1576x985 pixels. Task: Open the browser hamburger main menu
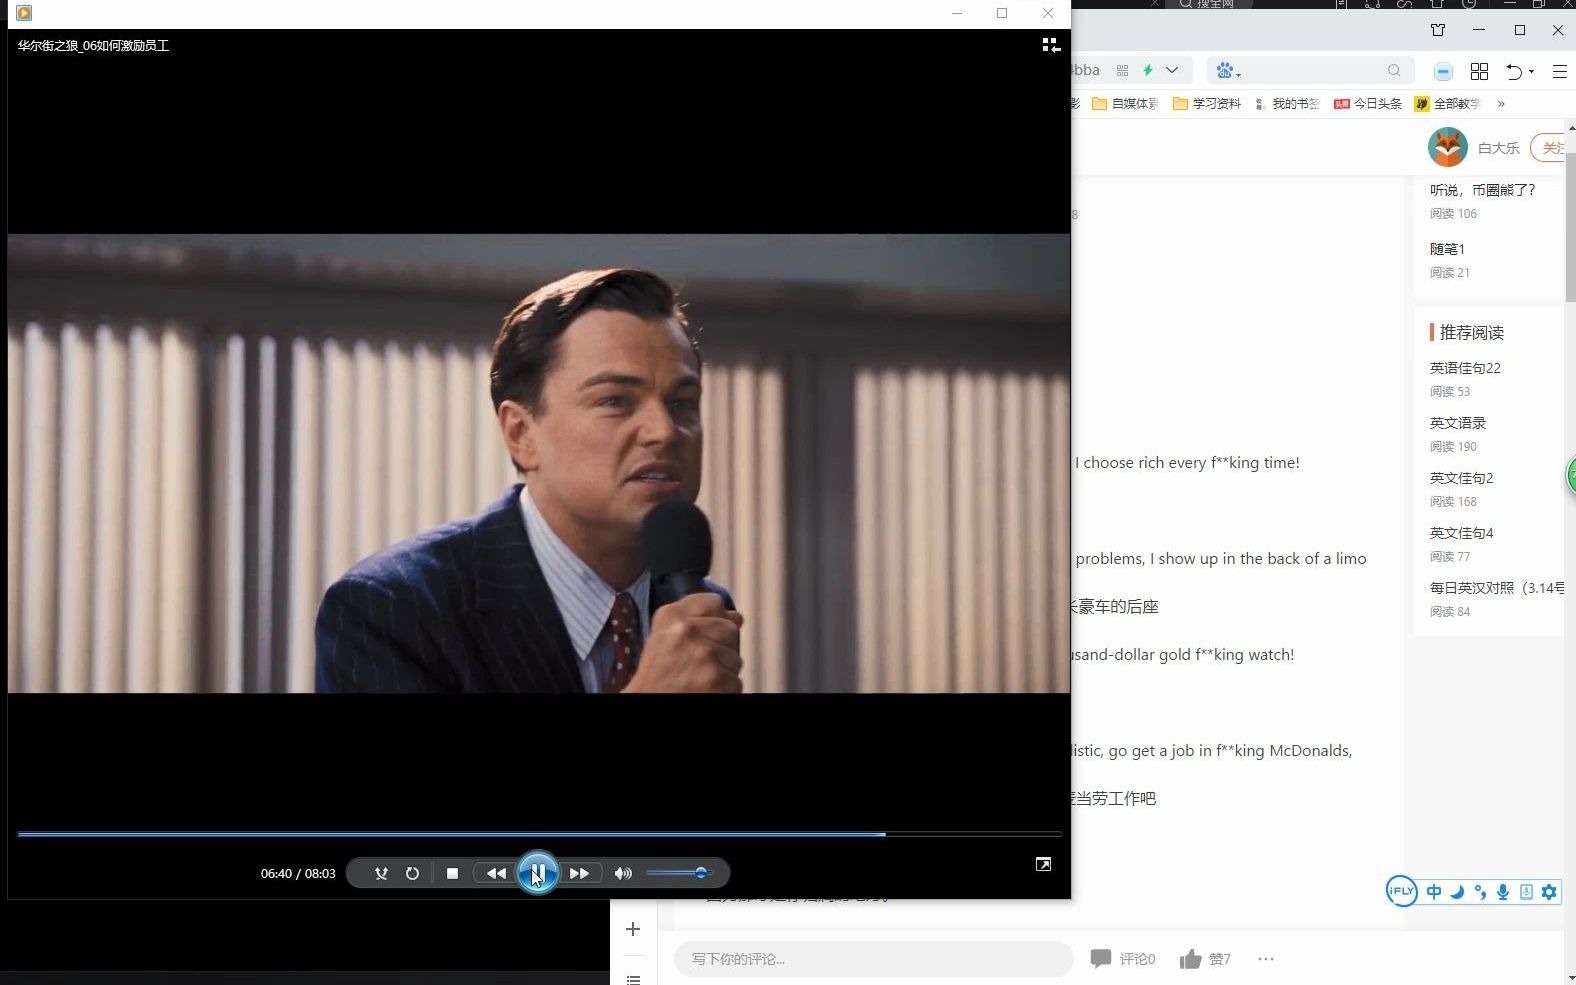pos(1559,71)
